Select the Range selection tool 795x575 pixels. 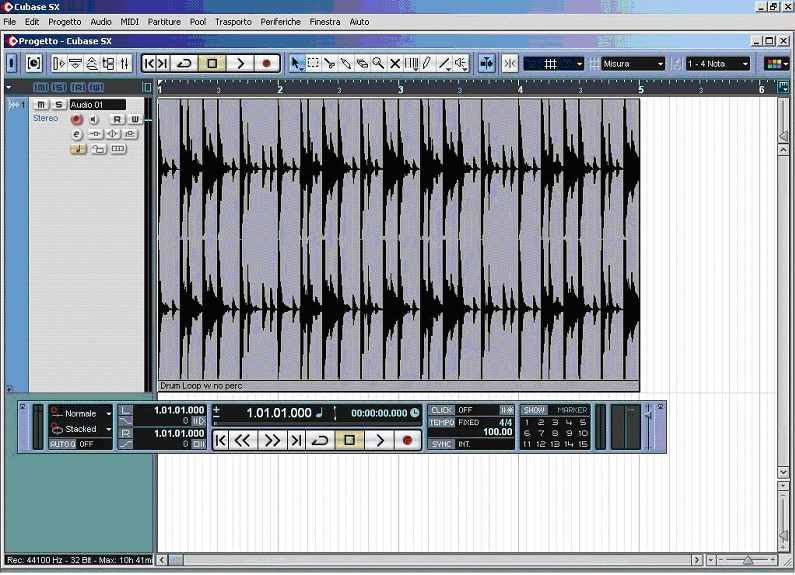313,63
